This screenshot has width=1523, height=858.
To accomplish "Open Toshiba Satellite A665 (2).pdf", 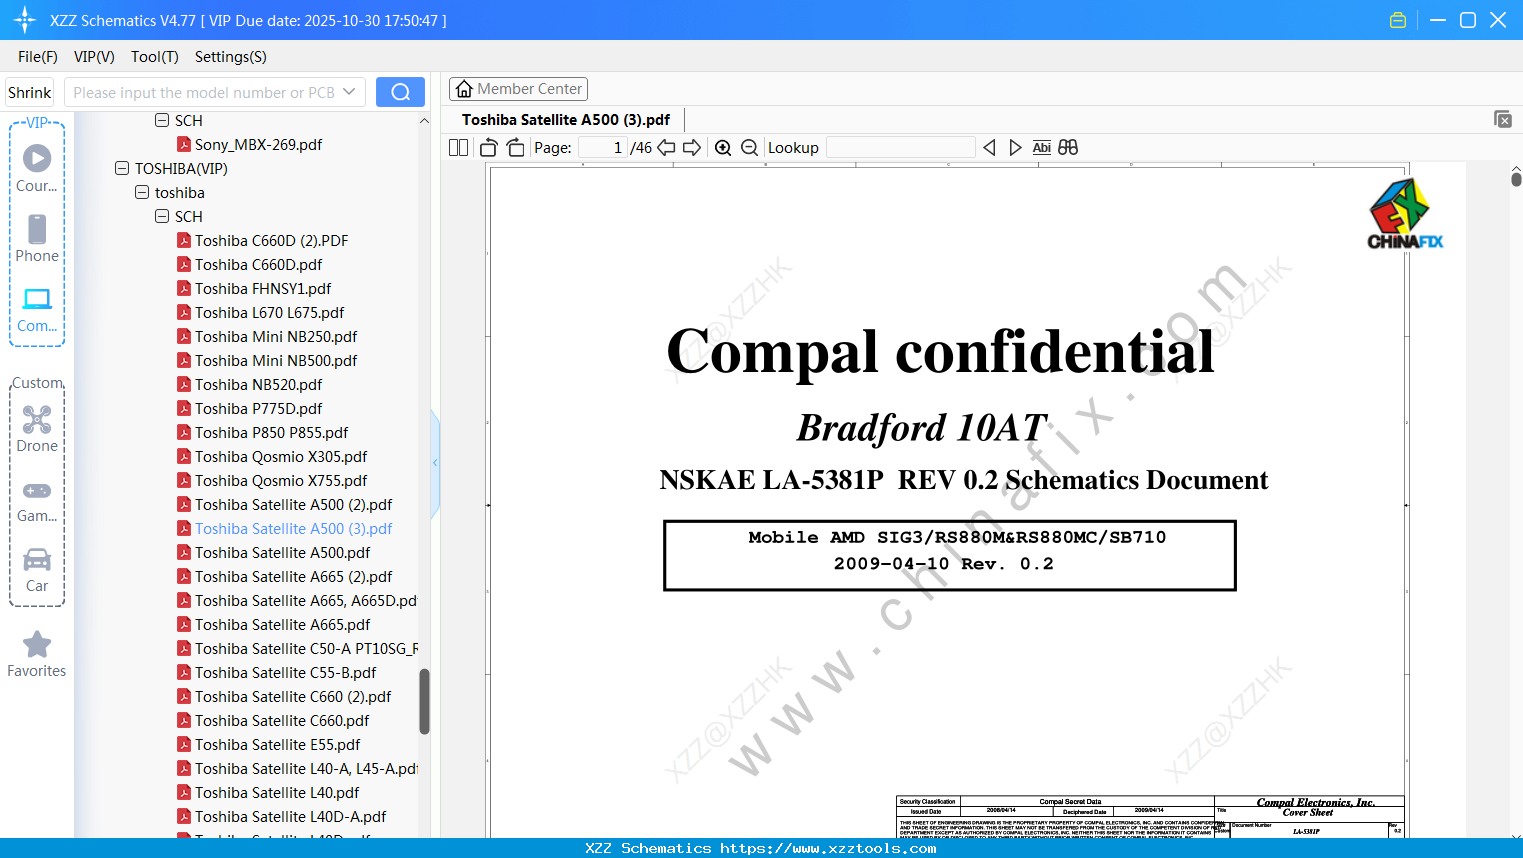I will pos(293,576).
